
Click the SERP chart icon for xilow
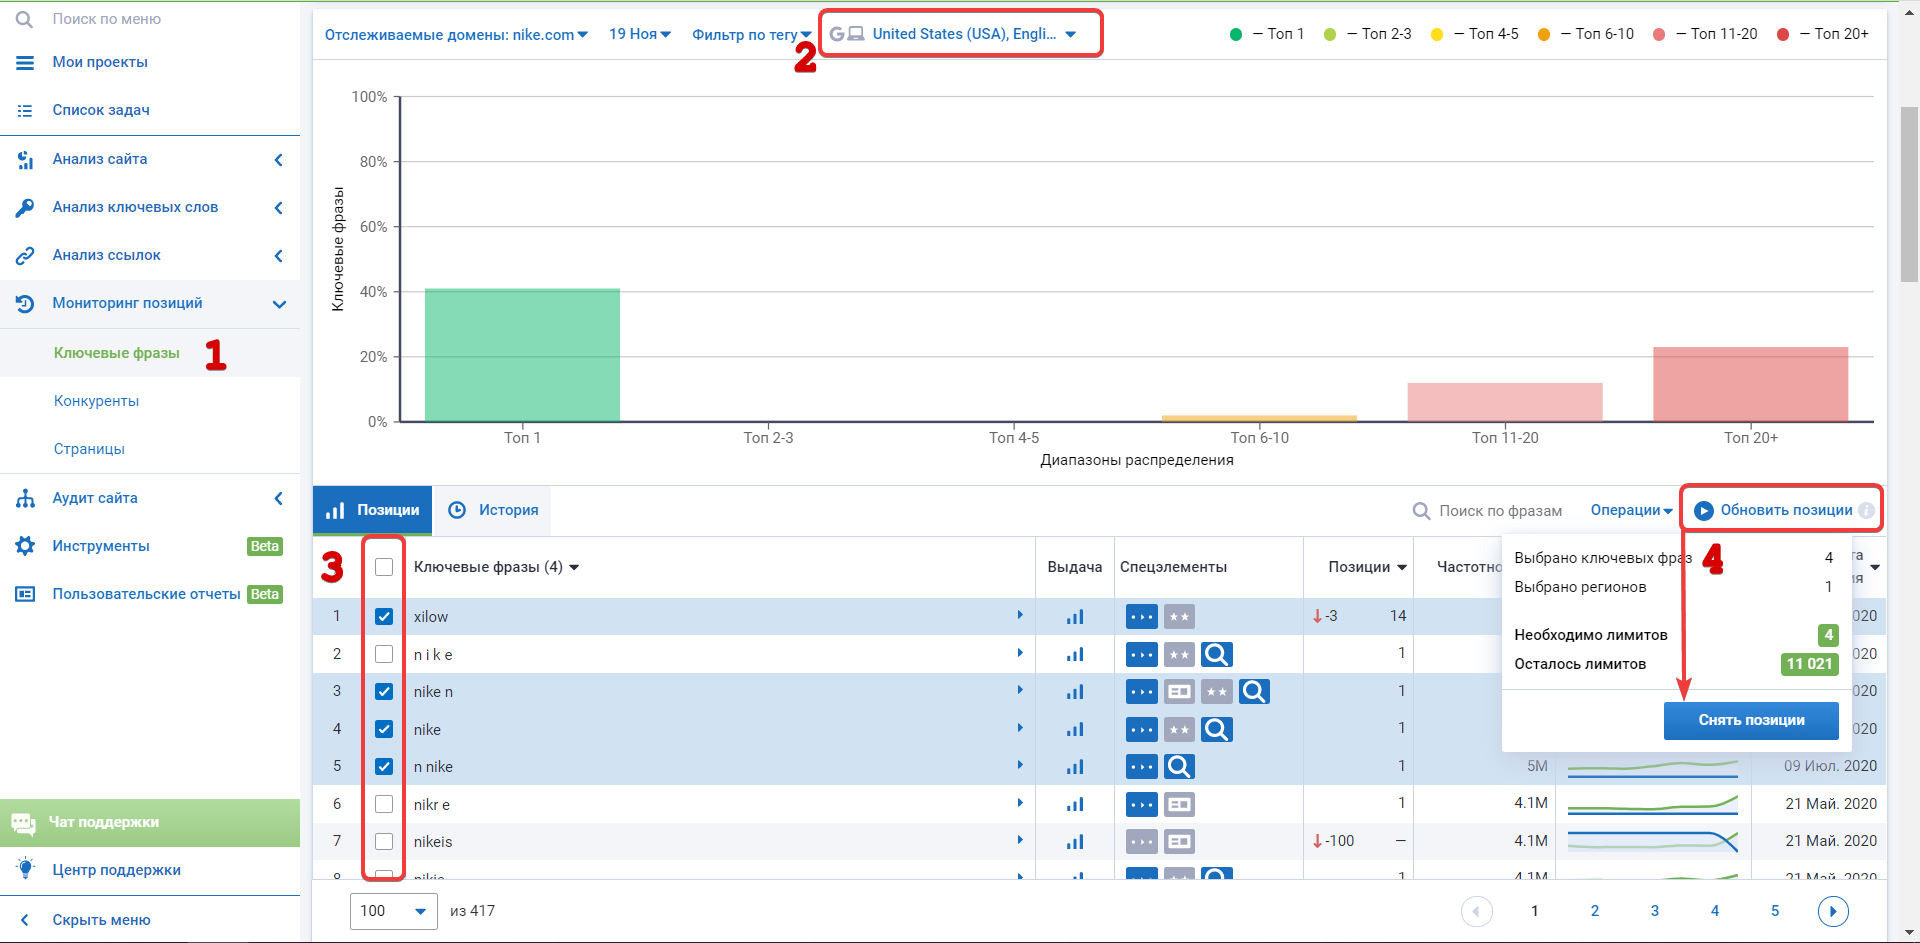coord(1075,617)
